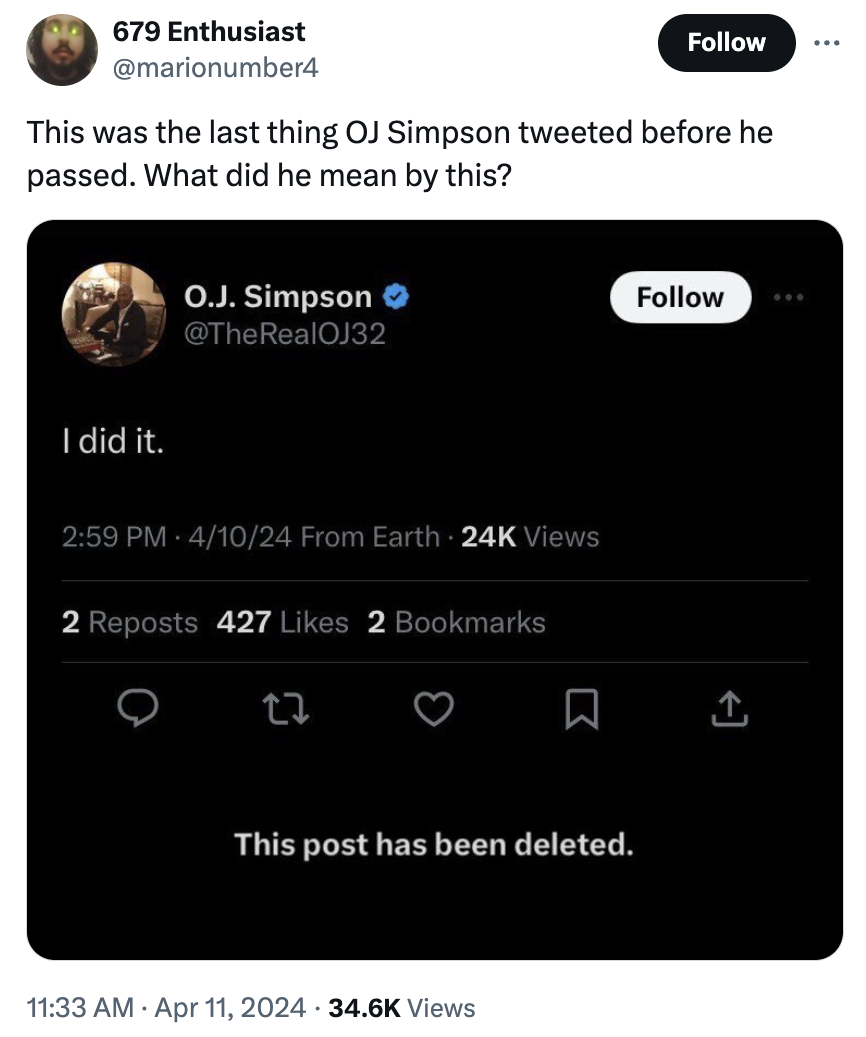This screenshot has height=1037, width=866.
Task: Click the blue verified badge next to O.J. Simpson
Action: (x=396, y=296)
